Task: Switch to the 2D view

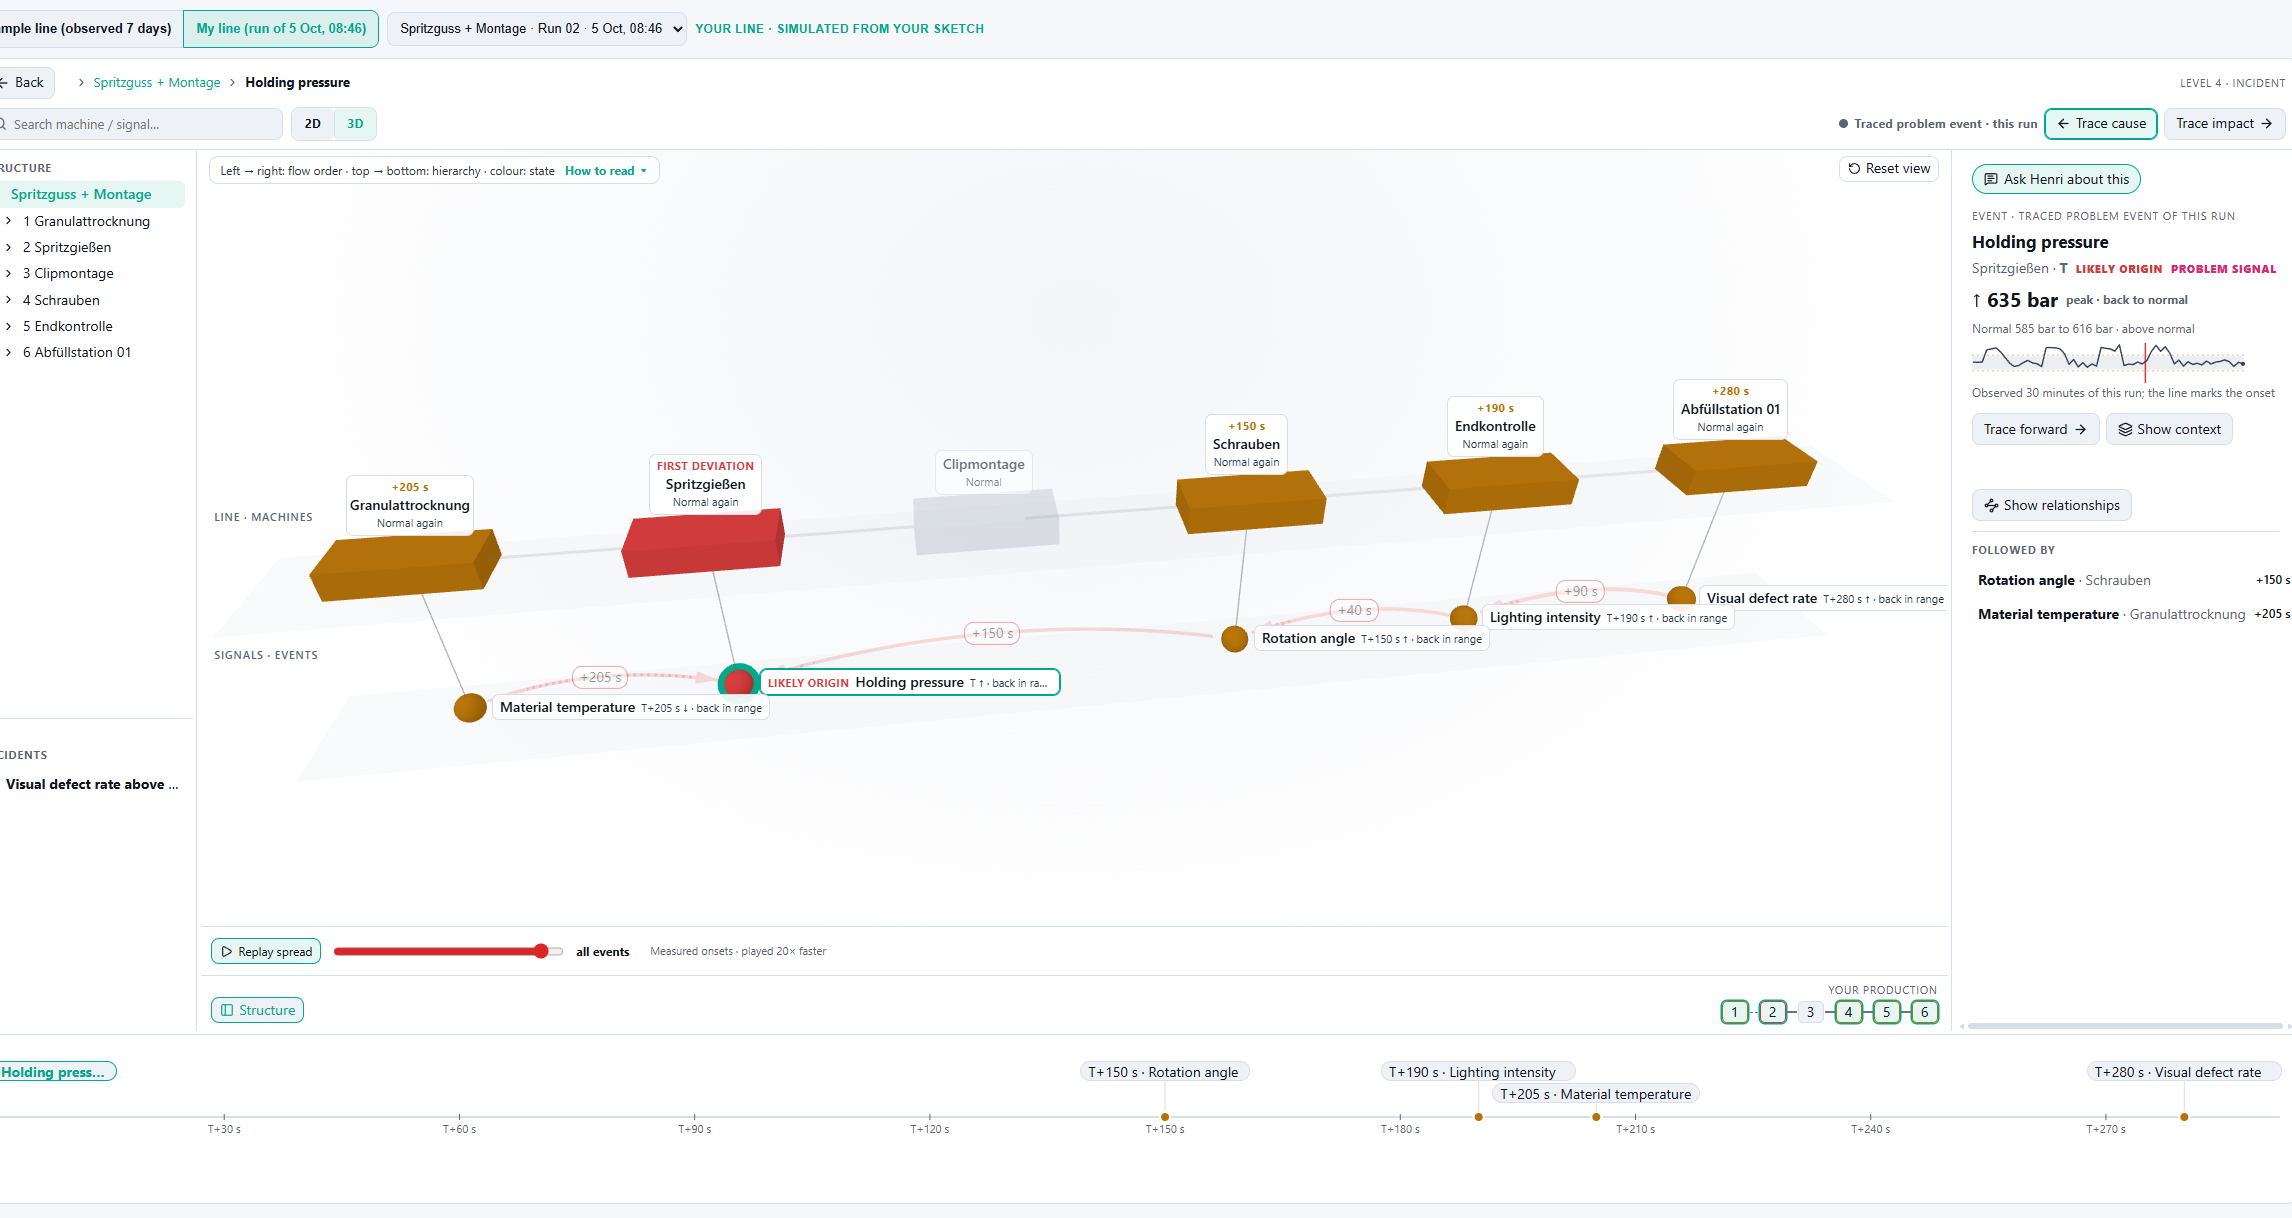Action: pyautogui.click(x=313, y=124)
